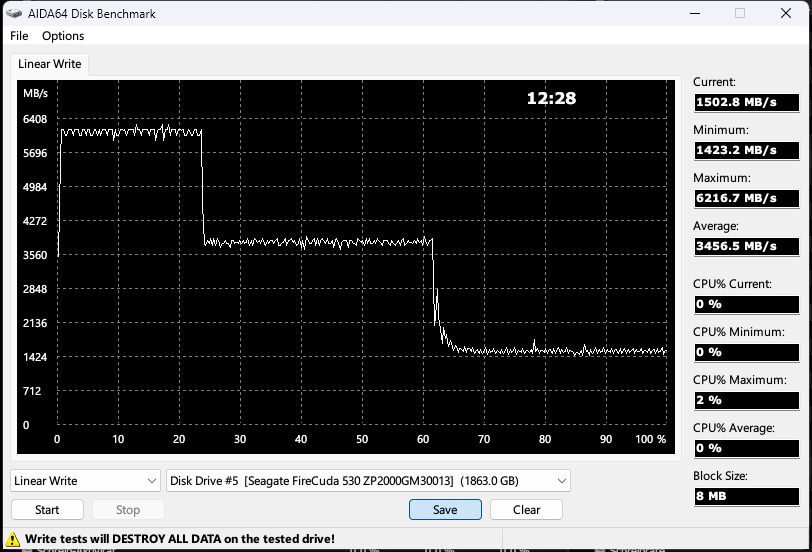This screenshot has height=552, width=812.
Task: Close the AIDA64 Disk Benchmark window
Action: [786, 13]
